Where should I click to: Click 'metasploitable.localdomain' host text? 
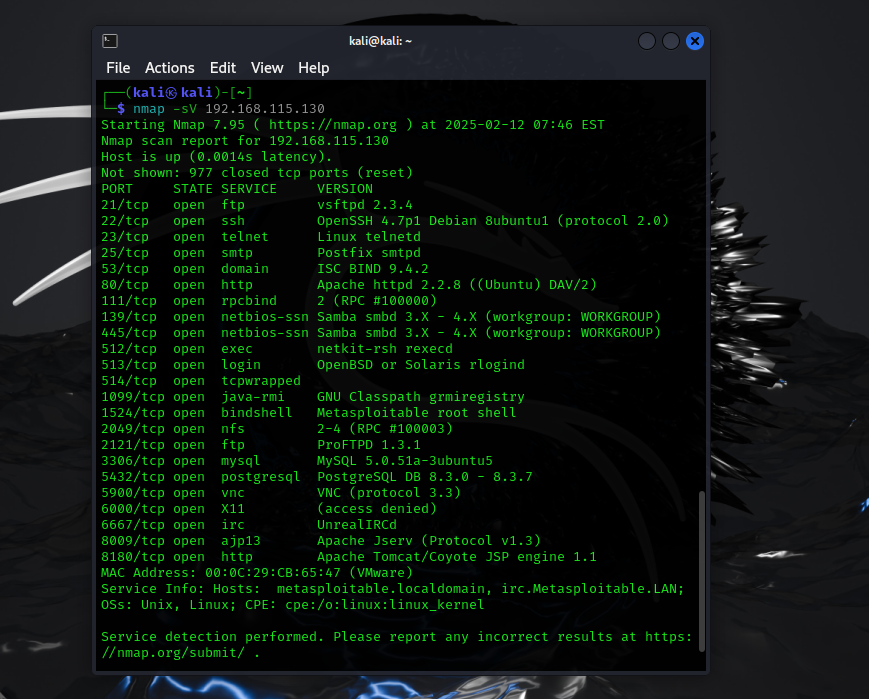click(381, 589)
